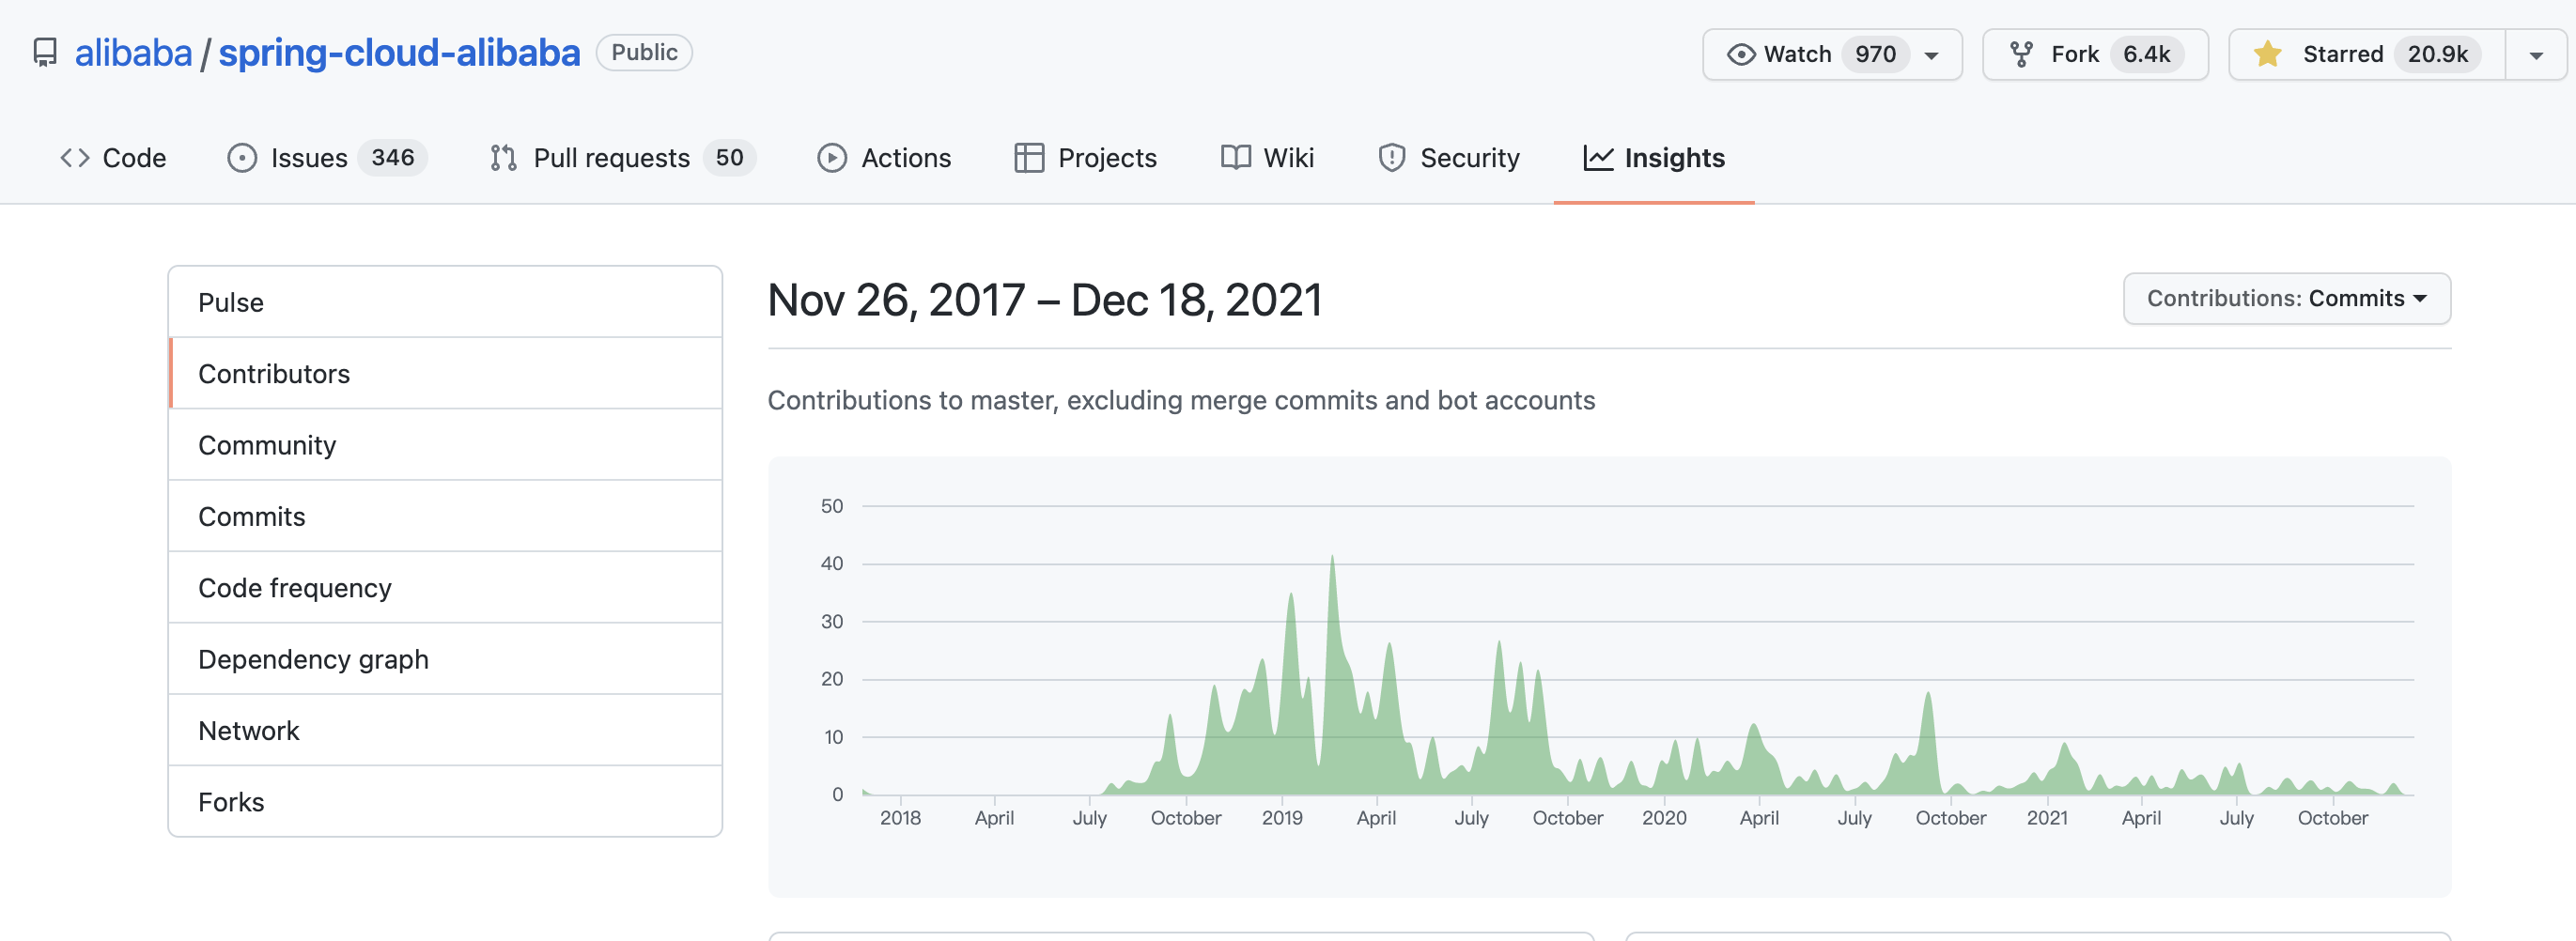The image size is (2576, 941).
Task: Click the Starred button label
Action: [x=2343, y=54]
